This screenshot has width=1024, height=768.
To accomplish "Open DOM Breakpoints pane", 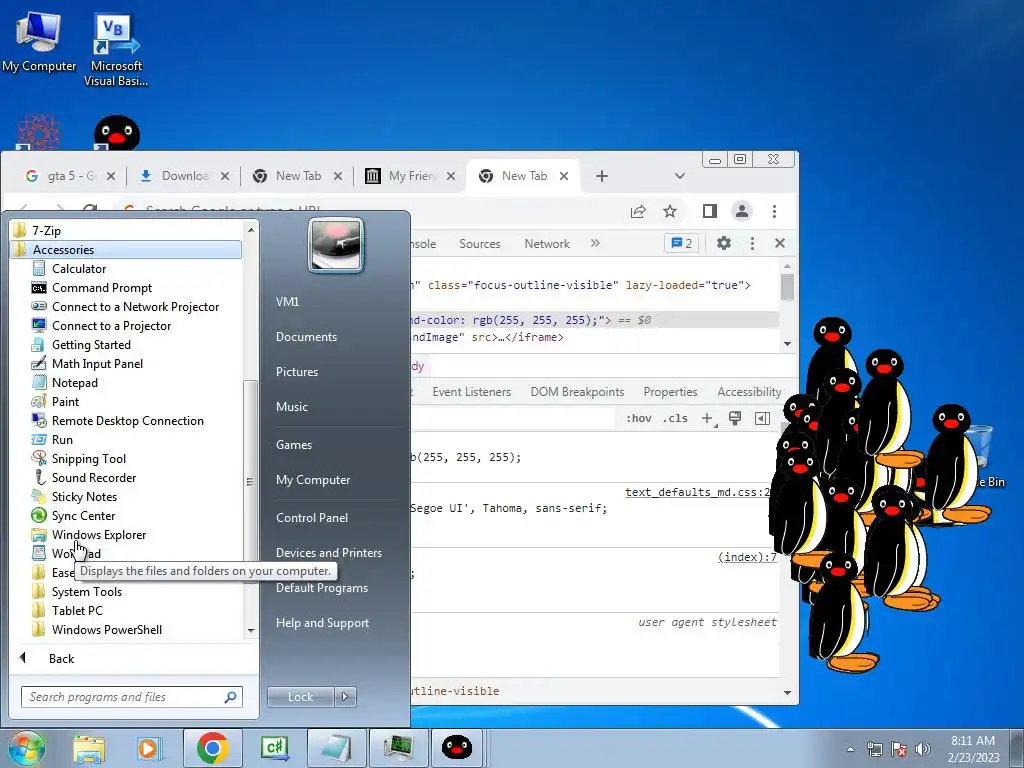I will [x=577, y=392].
